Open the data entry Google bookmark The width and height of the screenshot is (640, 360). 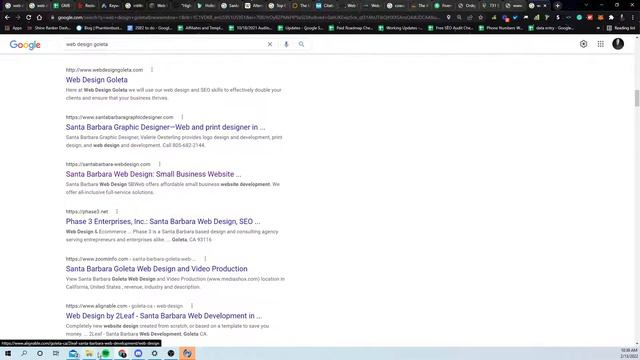[x=551, y=28]
